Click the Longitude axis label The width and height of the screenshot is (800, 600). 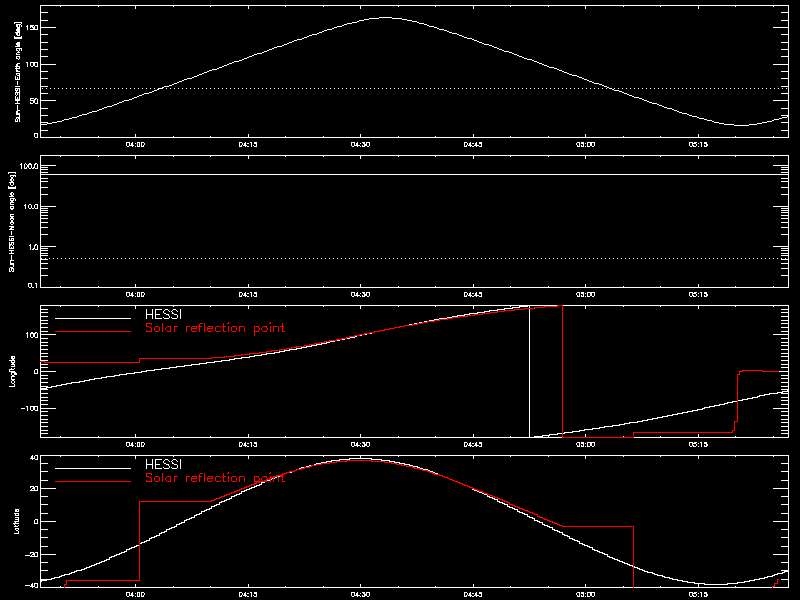pyautogui.click(x=13, y=371)
